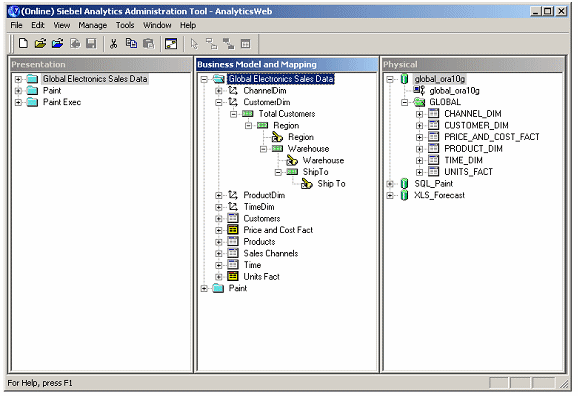578x396 pixels.
Task: Click the Save floppy disk icon
Action: click(91, 44)
